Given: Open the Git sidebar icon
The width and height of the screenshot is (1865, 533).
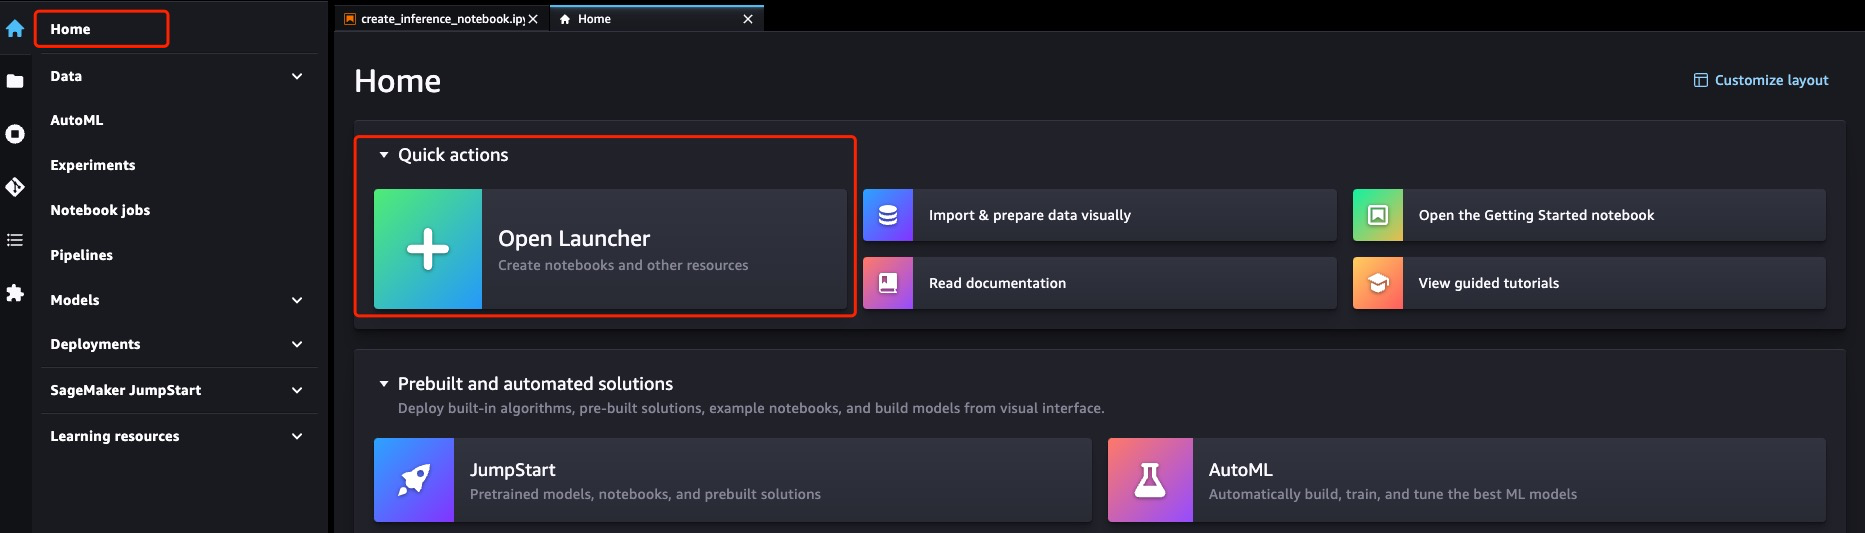Looking at the screenshot, I should (x=15, y=187).
